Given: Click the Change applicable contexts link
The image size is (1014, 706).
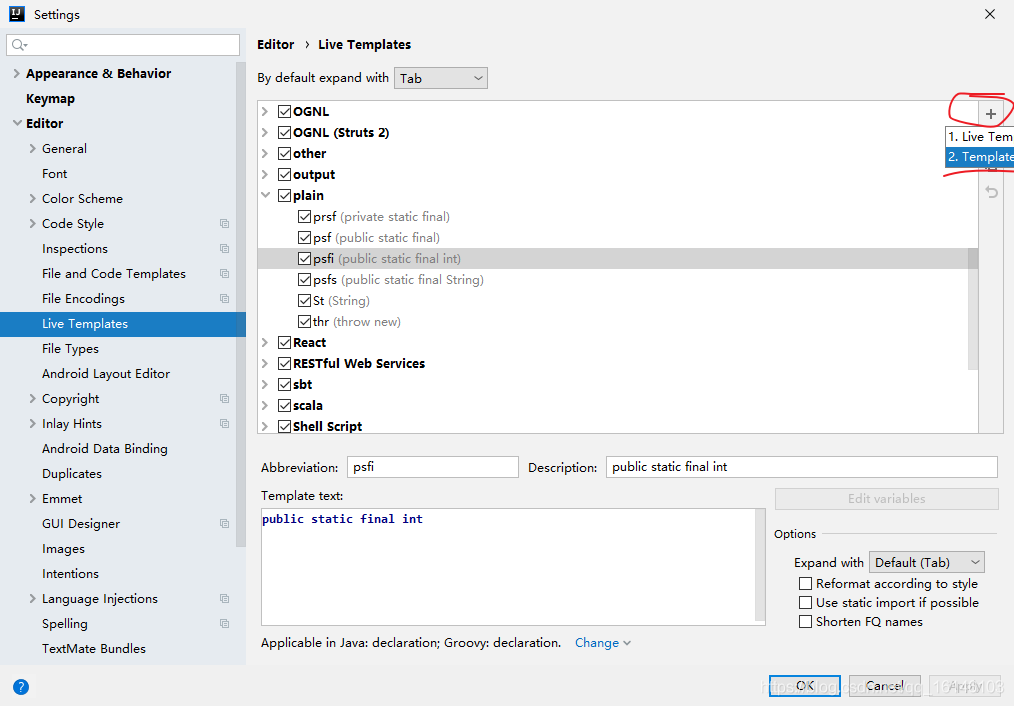Looking at the screenshot, I should [603, 643].
